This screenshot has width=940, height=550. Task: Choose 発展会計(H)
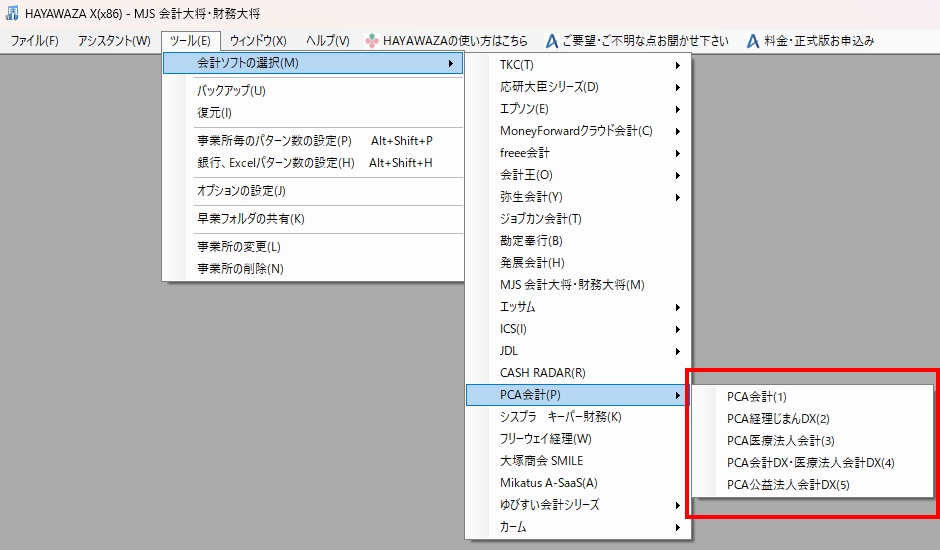(x=578, y=263)
